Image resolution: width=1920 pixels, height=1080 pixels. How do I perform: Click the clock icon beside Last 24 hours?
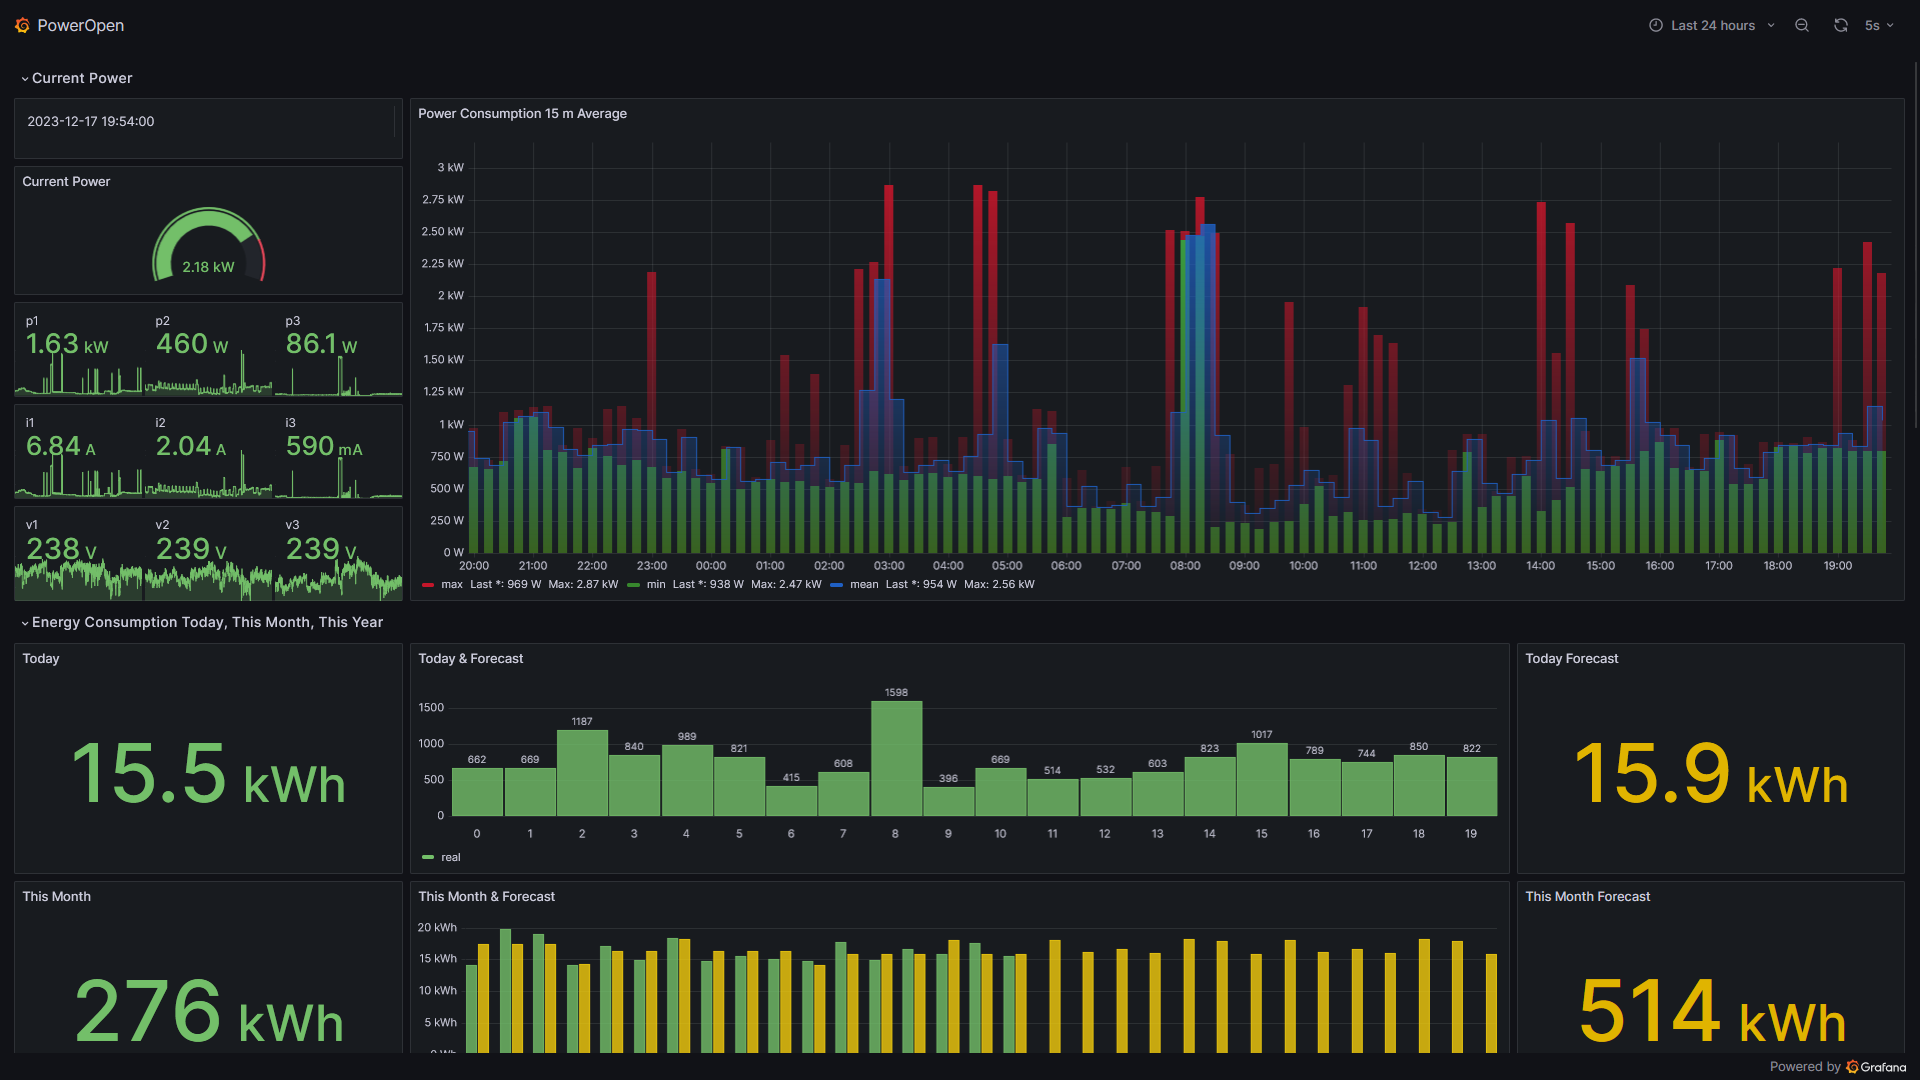click(1656, 26)
